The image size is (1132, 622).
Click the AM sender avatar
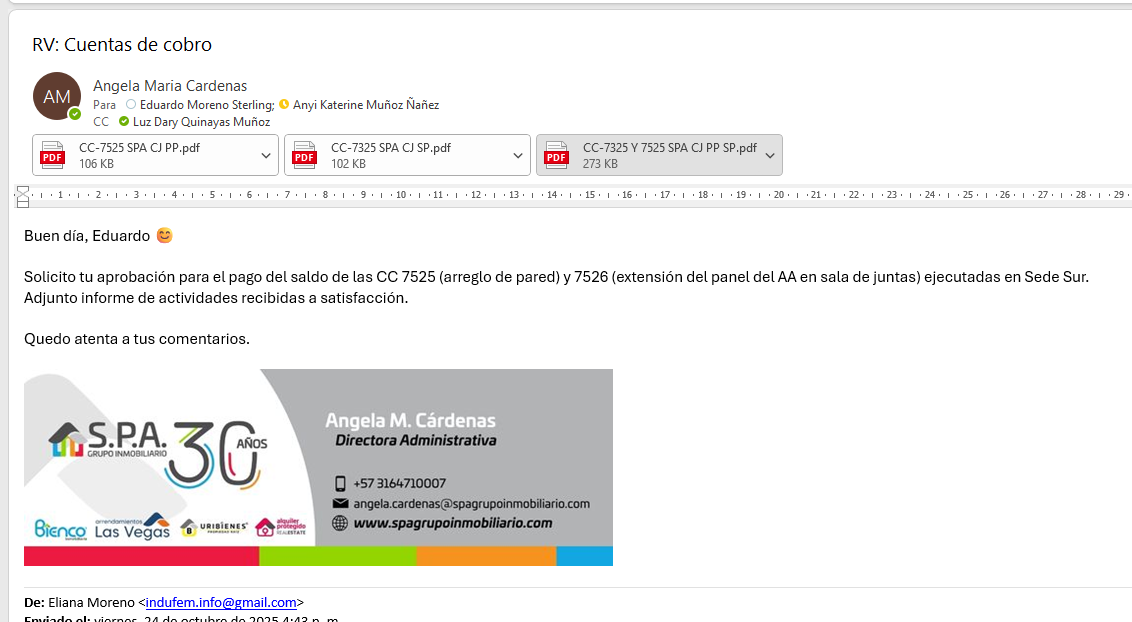57,96
